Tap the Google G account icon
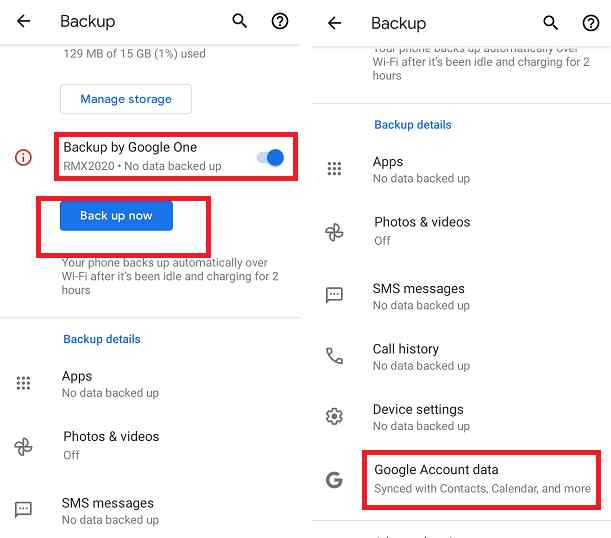 tap(334, 480)
